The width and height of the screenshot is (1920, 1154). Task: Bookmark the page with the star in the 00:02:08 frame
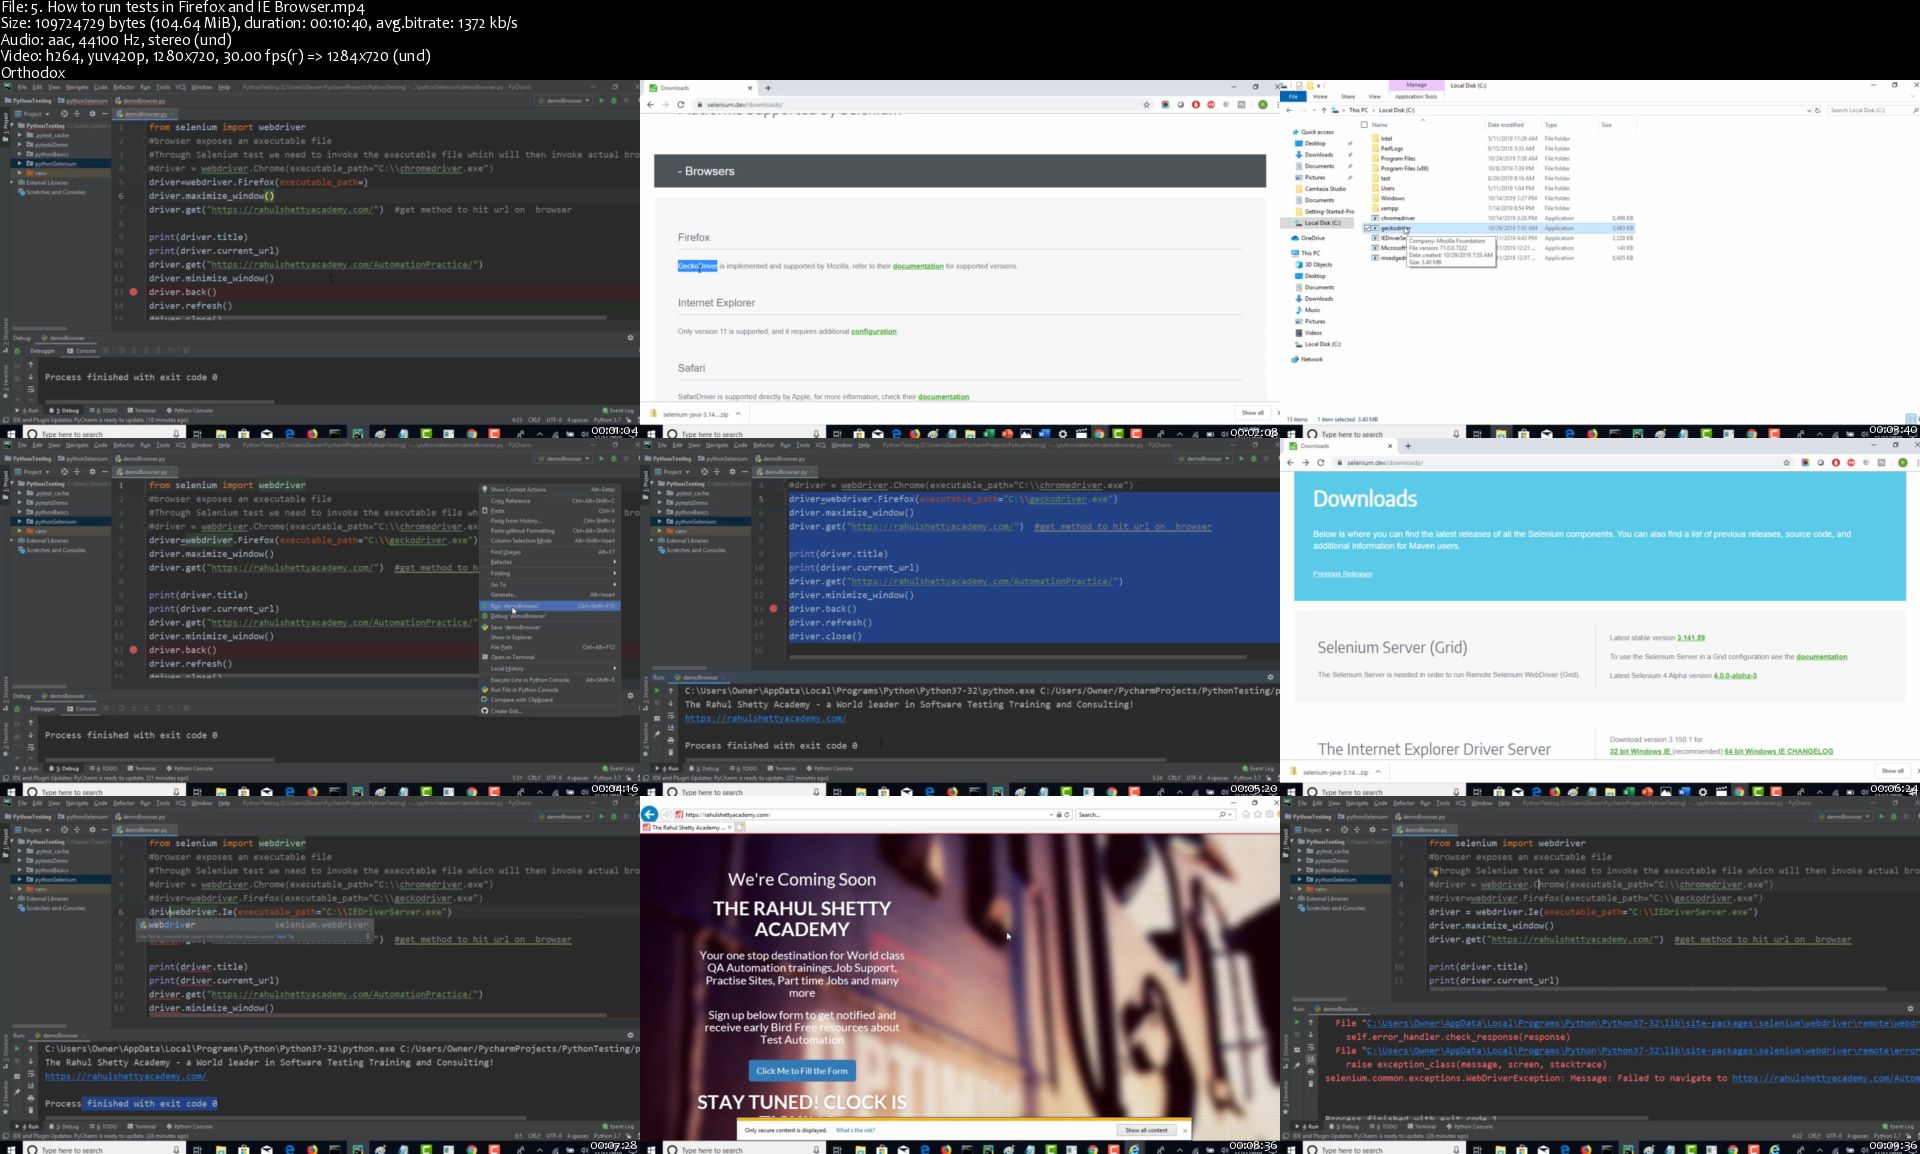pyautogui.click(x=1146, y=104)
